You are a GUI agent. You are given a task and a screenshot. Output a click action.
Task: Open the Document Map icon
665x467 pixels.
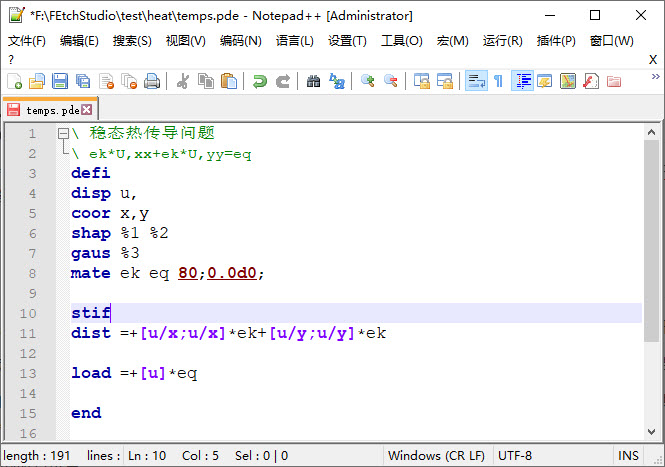(568, 81)
